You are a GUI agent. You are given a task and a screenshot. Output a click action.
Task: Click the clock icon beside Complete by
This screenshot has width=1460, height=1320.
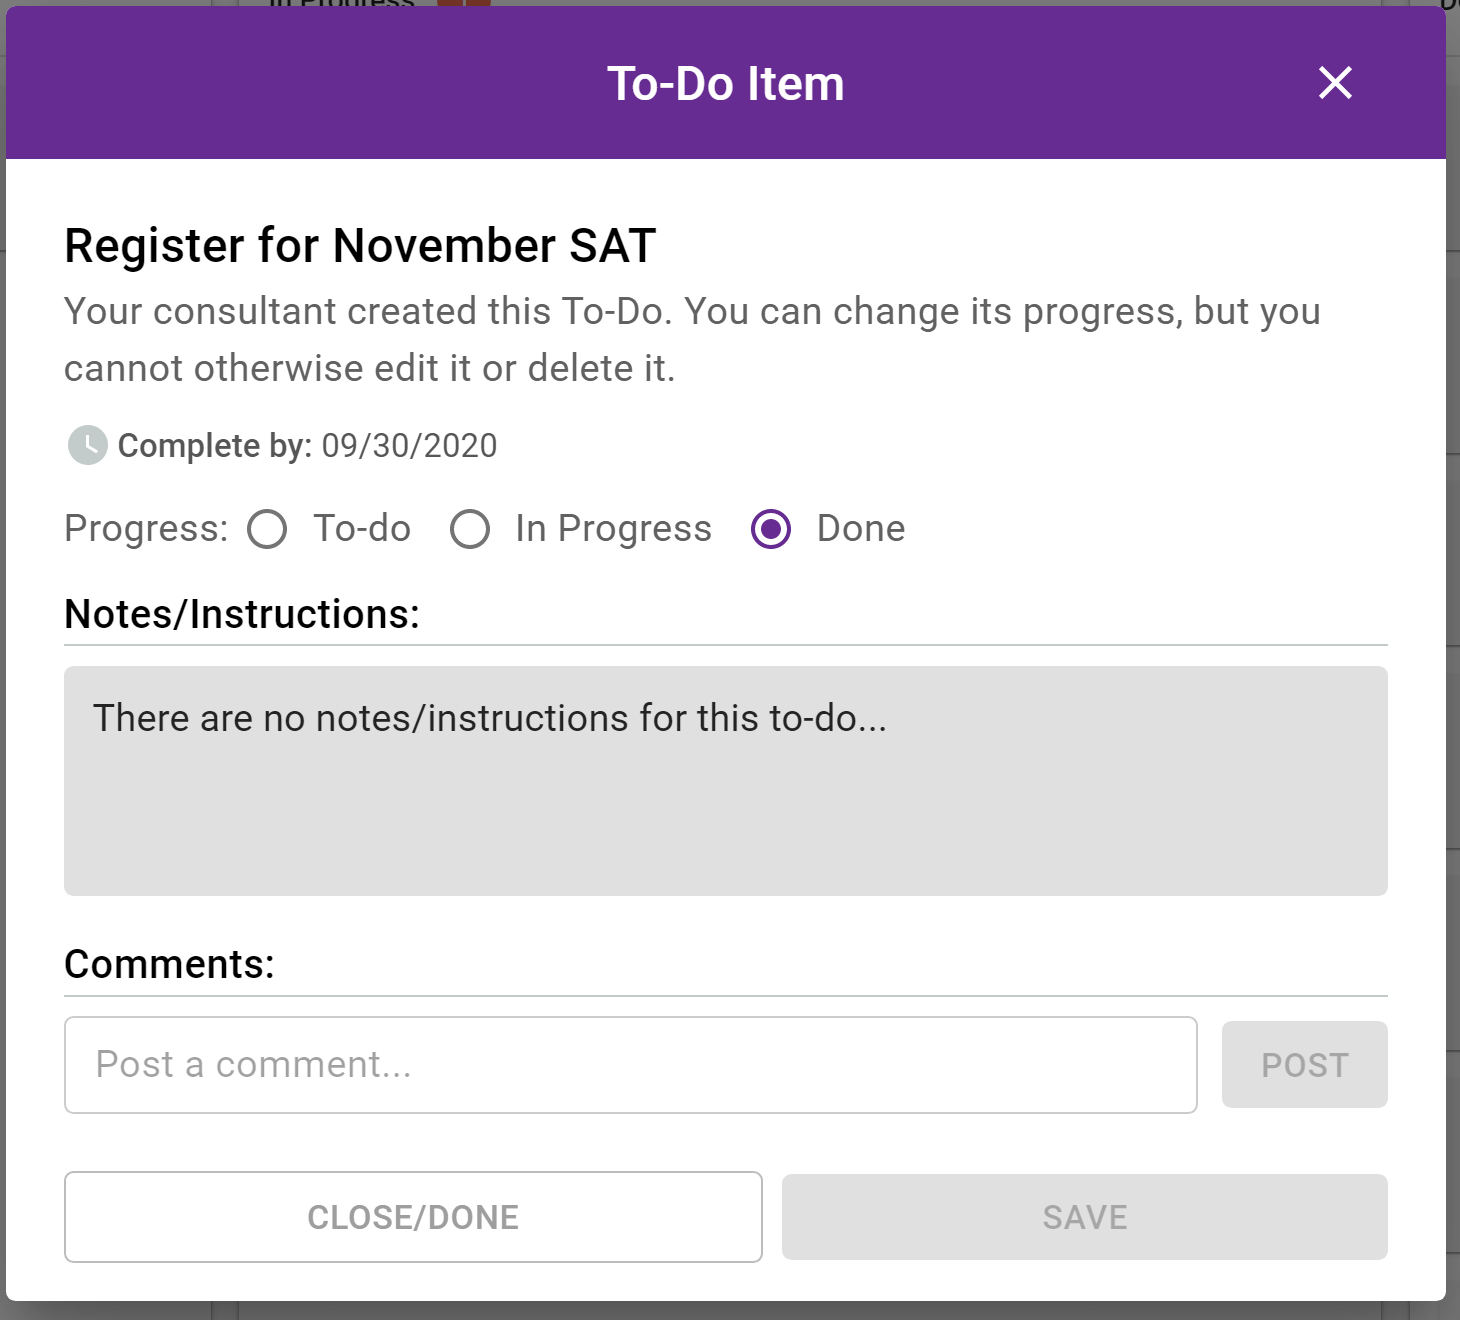pos(88,445)
